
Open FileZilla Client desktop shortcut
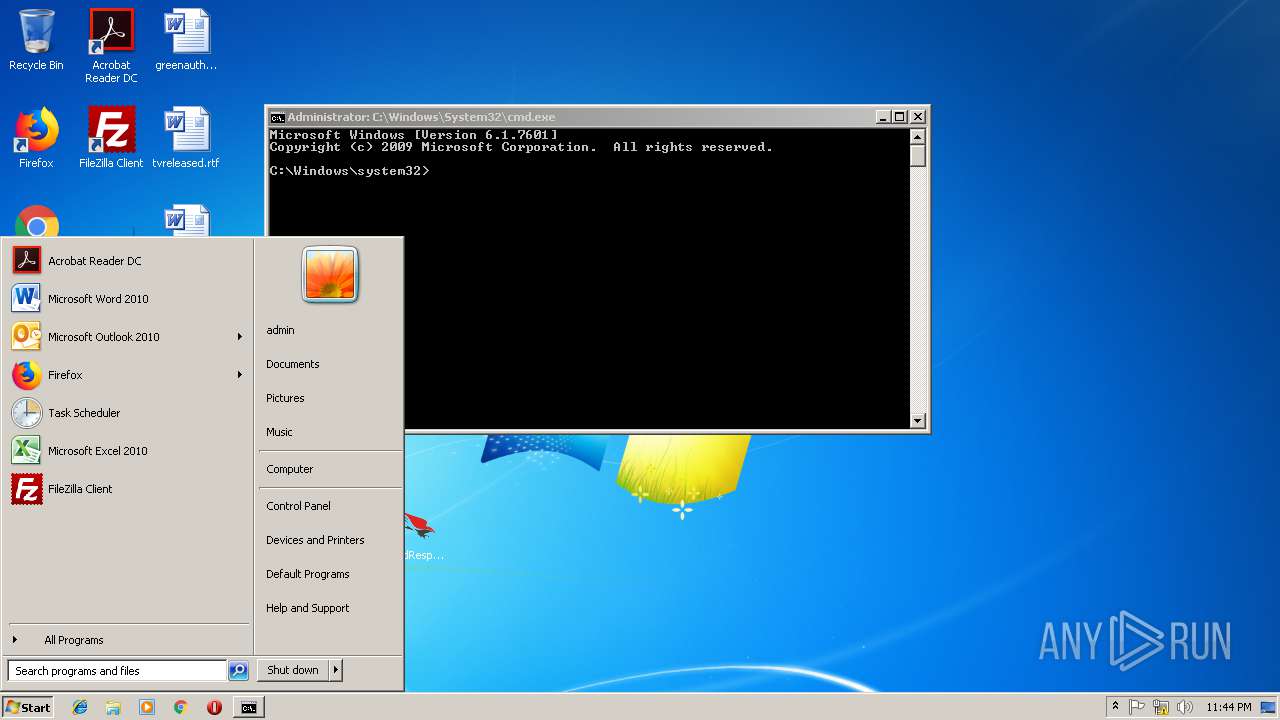(111, 138)
